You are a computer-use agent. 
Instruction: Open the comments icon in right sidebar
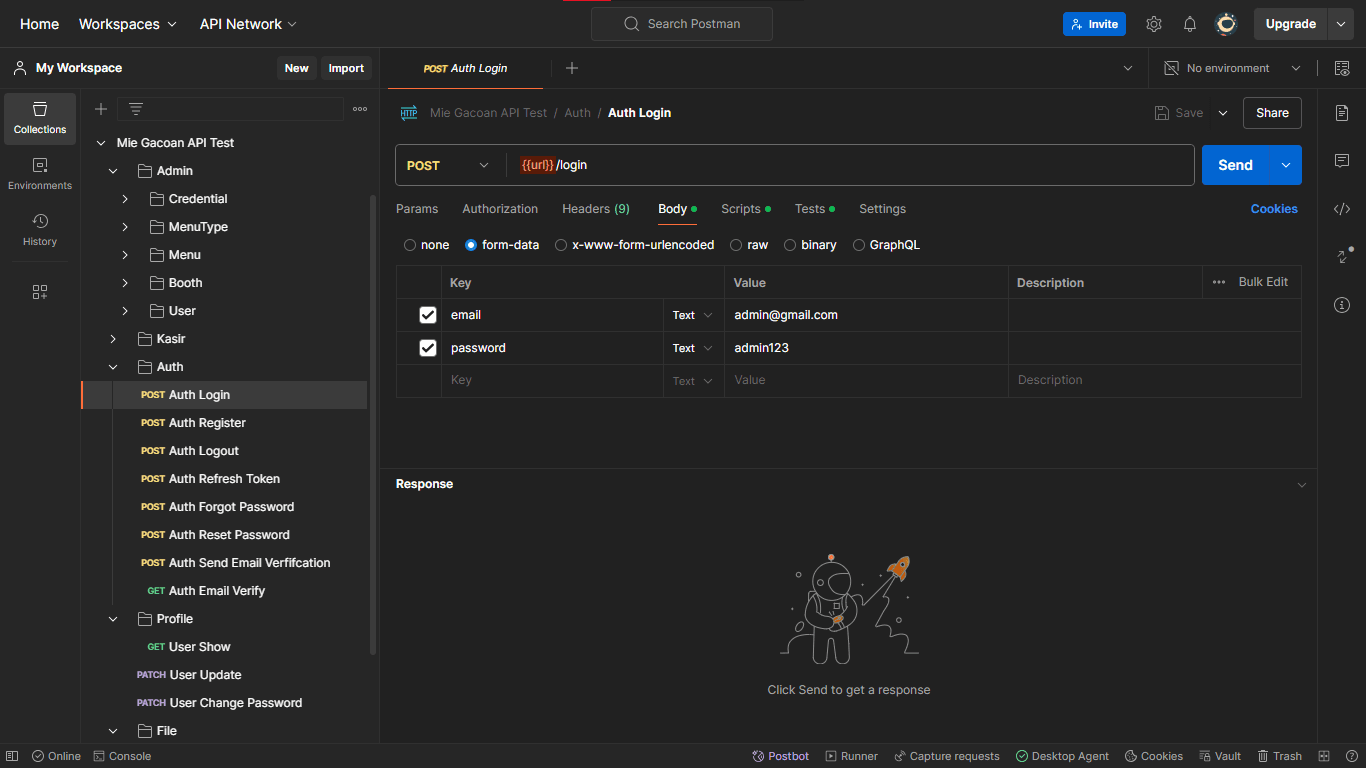(1342, 161)
